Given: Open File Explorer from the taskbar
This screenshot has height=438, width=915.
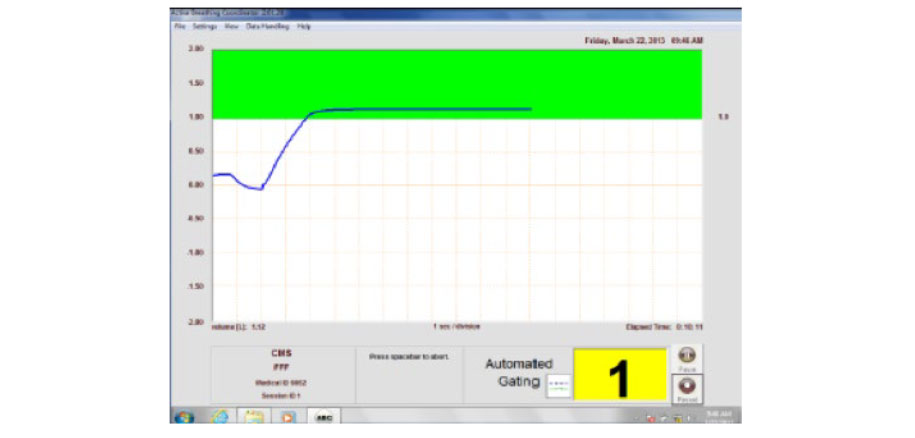Looking at the screenshot, I should pos(254,414).
